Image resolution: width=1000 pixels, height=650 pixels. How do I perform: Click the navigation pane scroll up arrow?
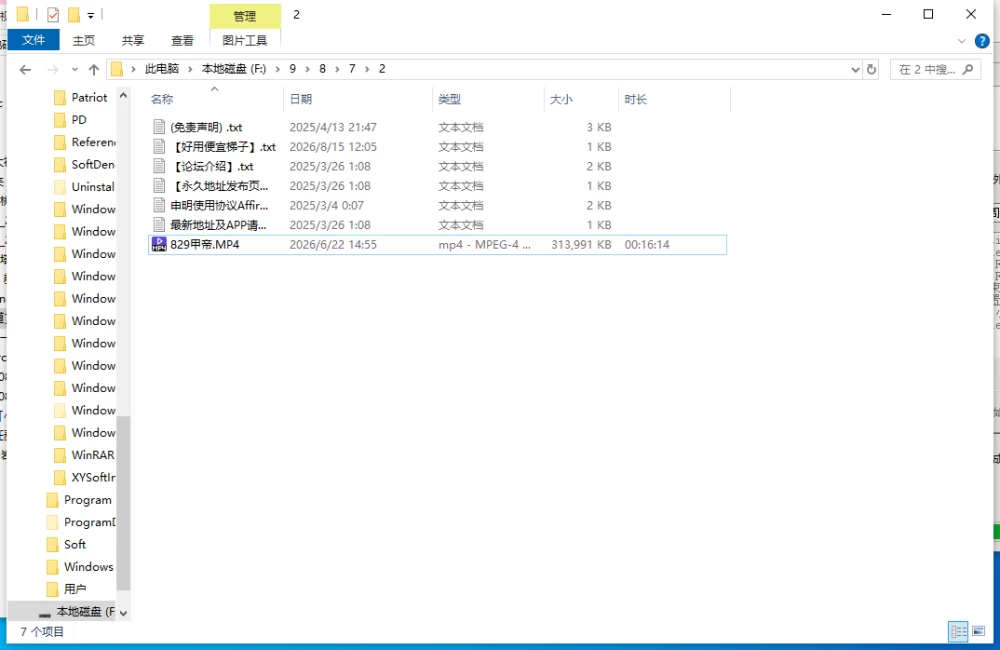124,96
